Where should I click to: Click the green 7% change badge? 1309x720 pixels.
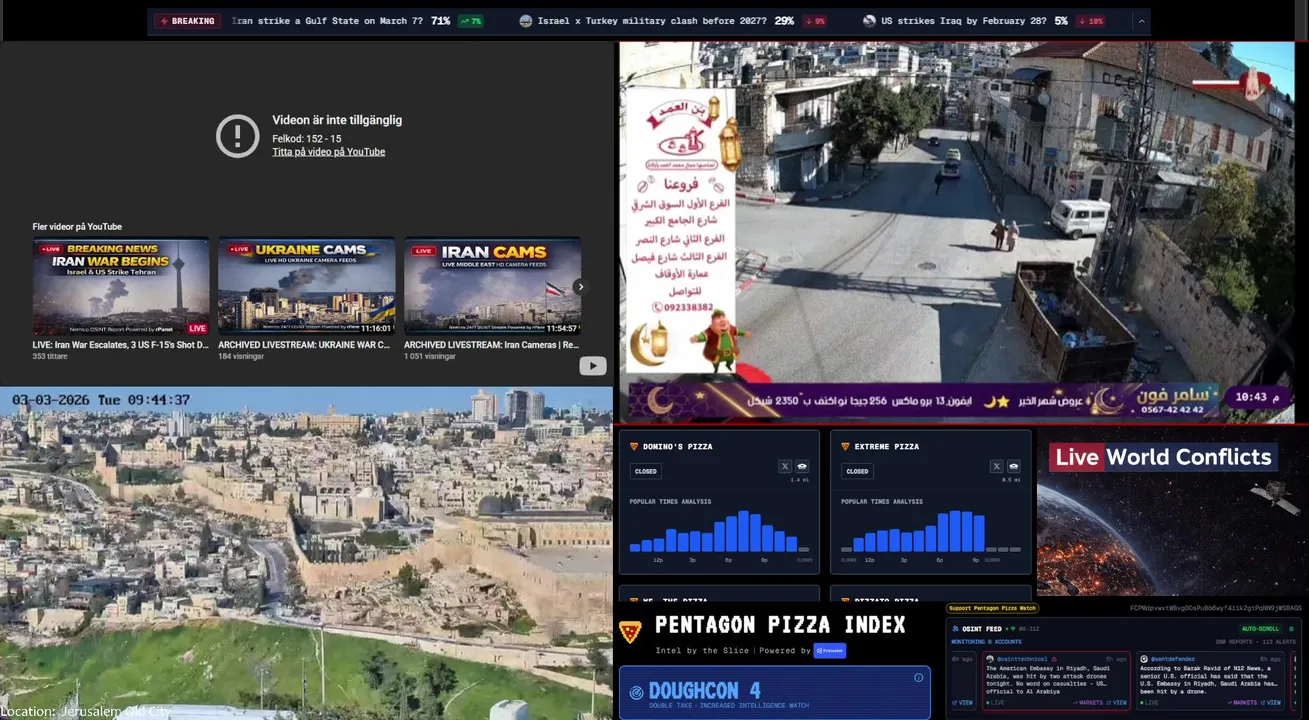coord(471,21)
